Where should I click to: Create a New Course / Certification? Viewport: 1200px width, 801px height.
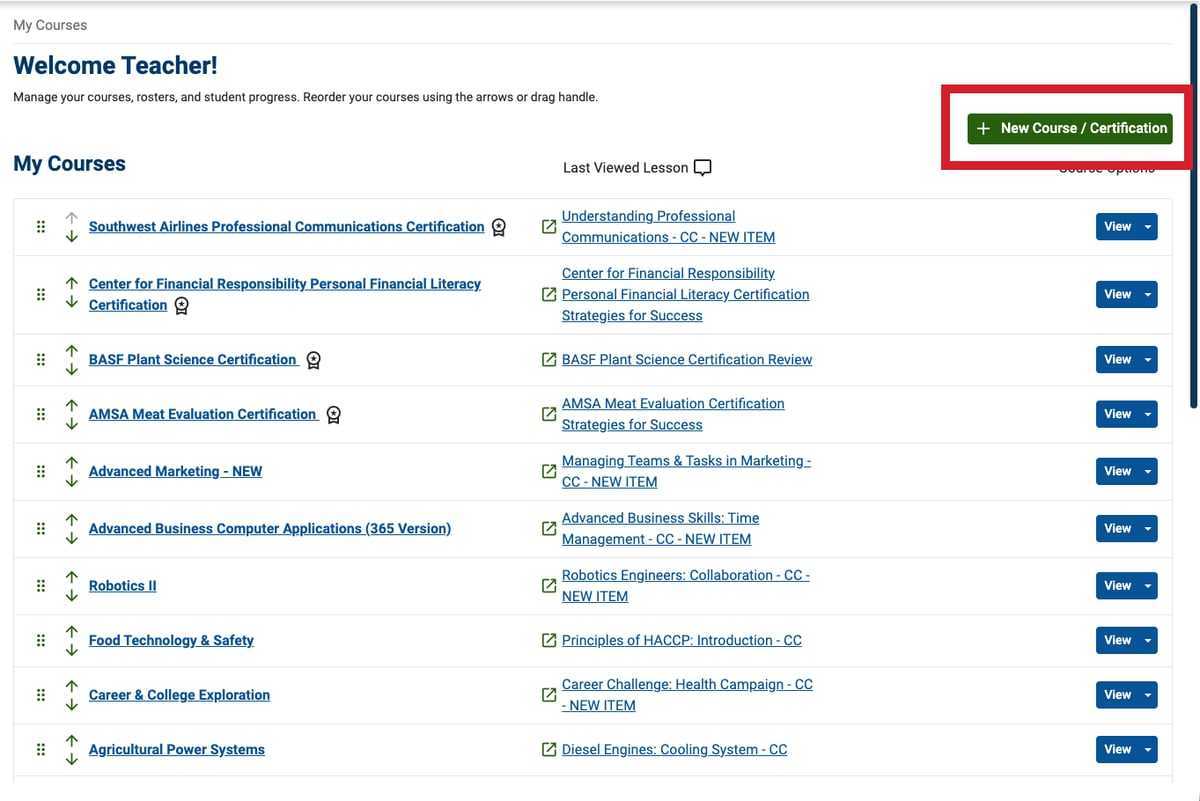[x=1069, y=128]
